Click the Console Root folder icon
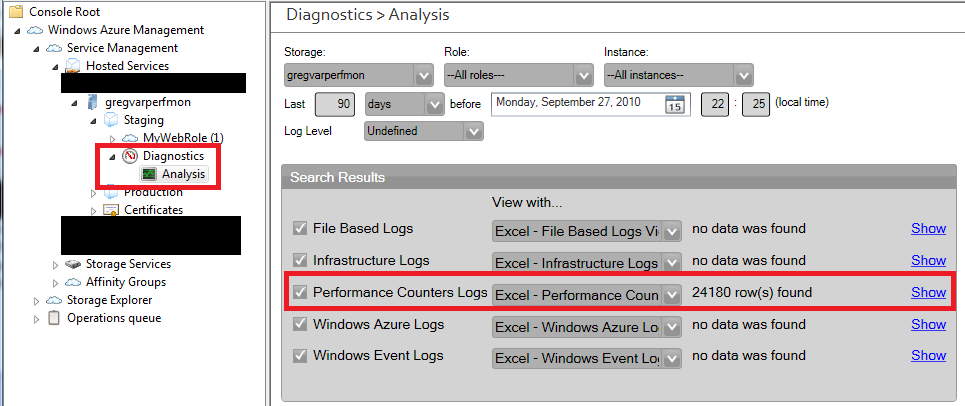965x406 pixels. click(17, 11)
